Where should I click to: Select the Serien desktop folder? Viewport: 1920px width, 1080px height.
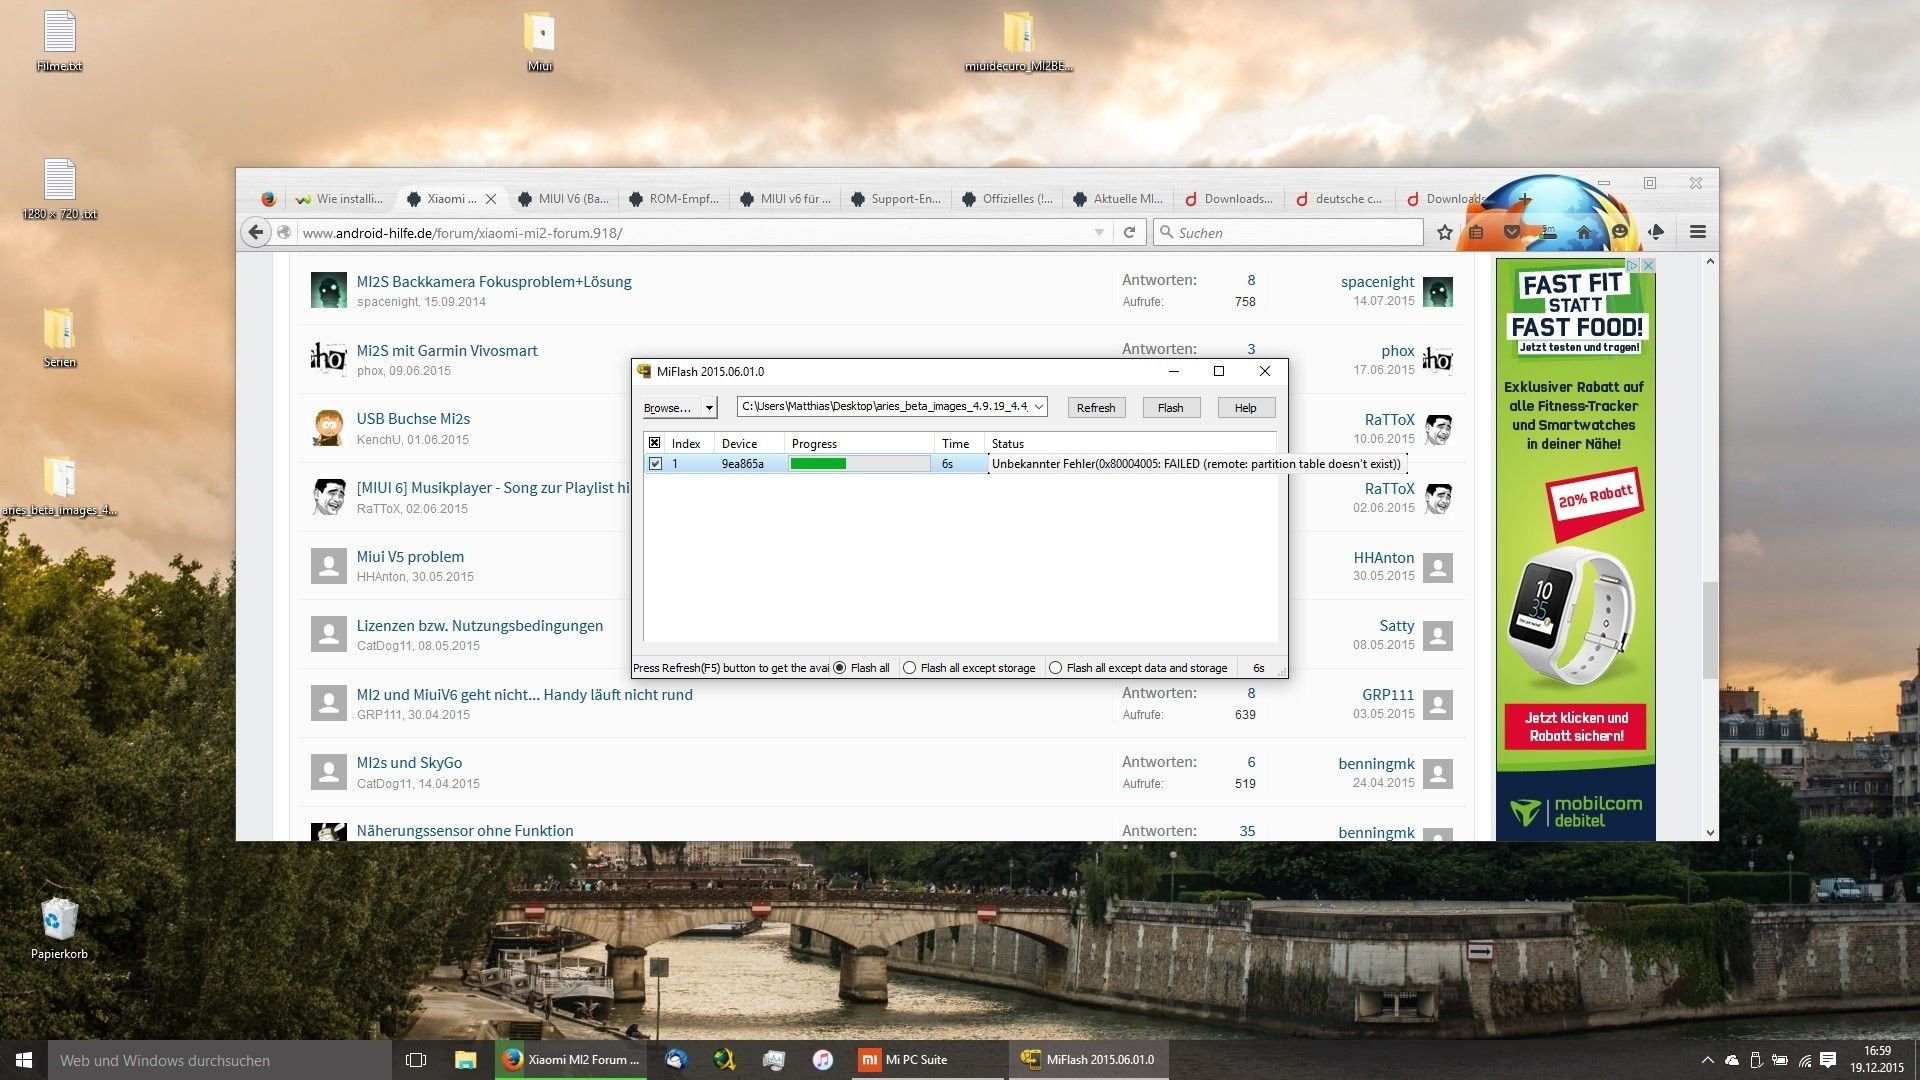(59, 337)
